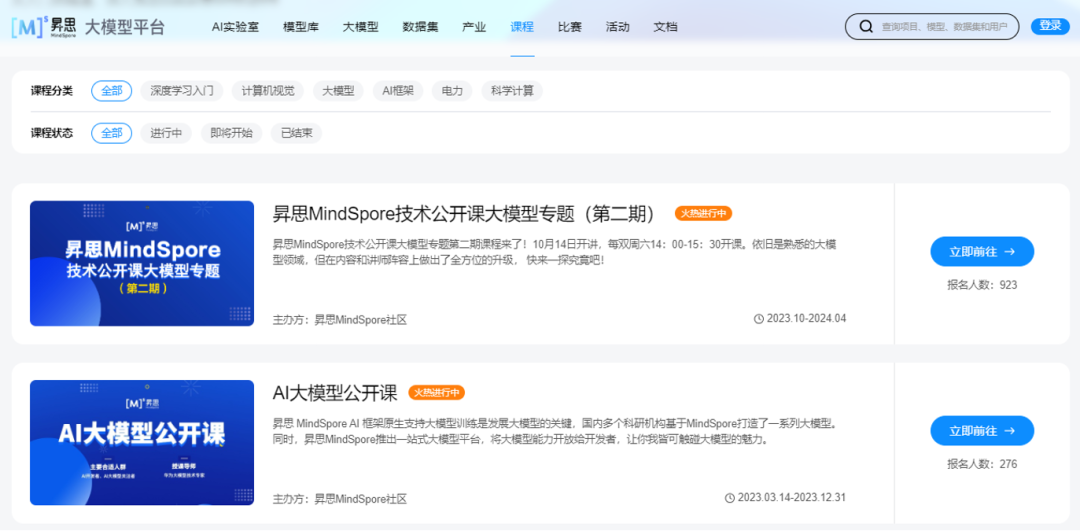Filter course status by 进行中
The height and width of the screenshot is (531, 1080).
coord(165,133)
